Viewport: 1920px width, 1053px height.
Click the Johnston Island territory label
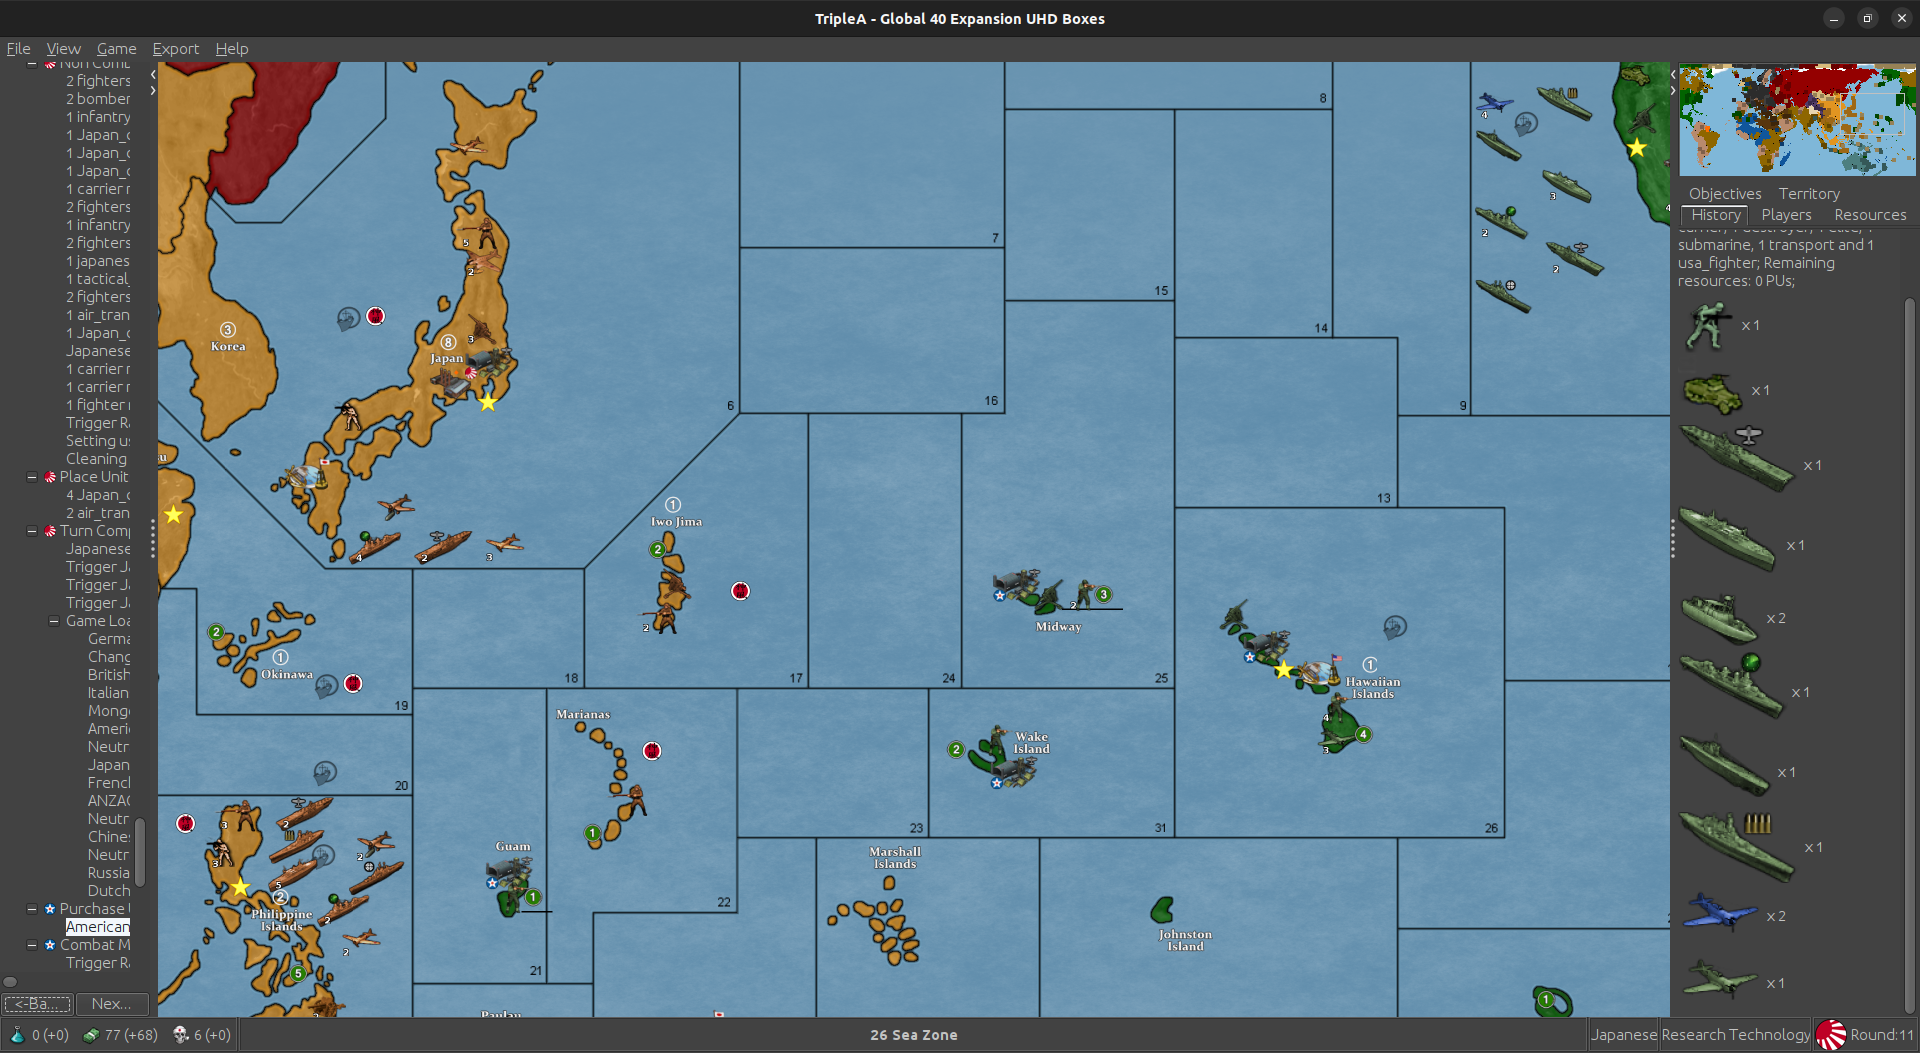[x=1185, y=940]
